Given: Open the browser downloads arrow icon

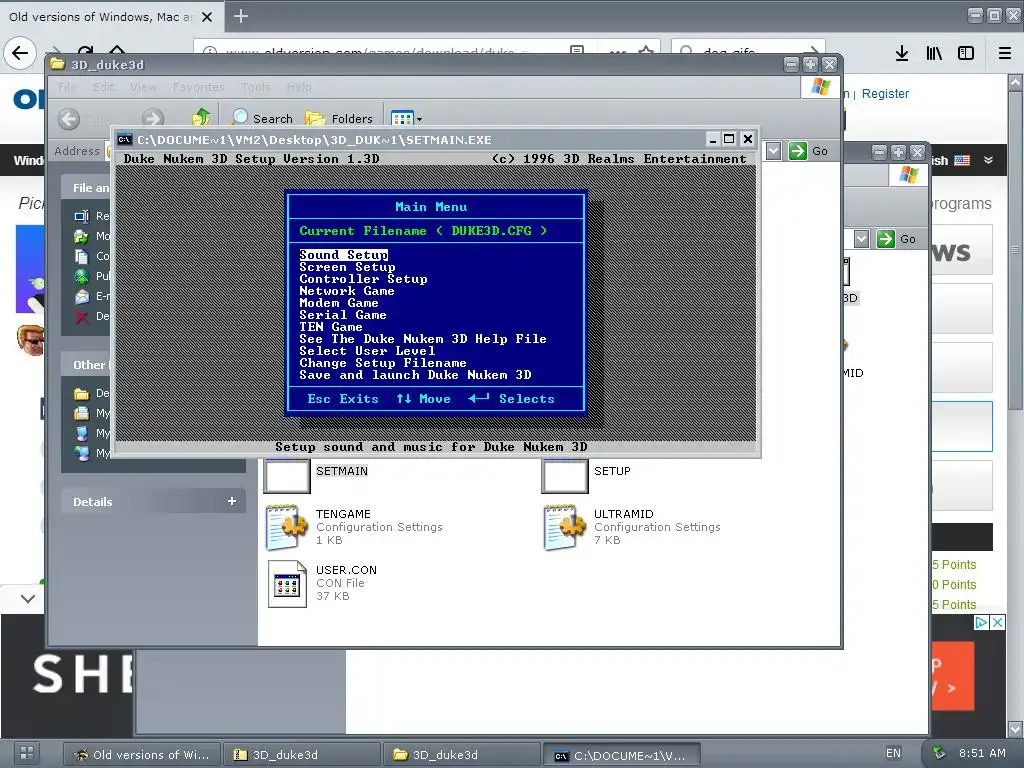Looking at the screenshot, I should tap(901, 53).
